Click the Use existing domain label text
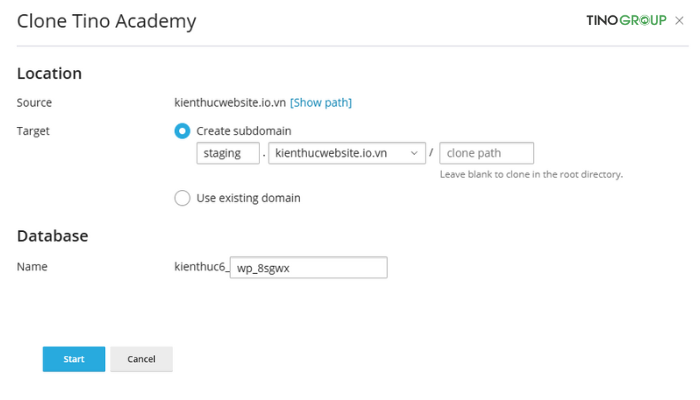 [248, 198]
